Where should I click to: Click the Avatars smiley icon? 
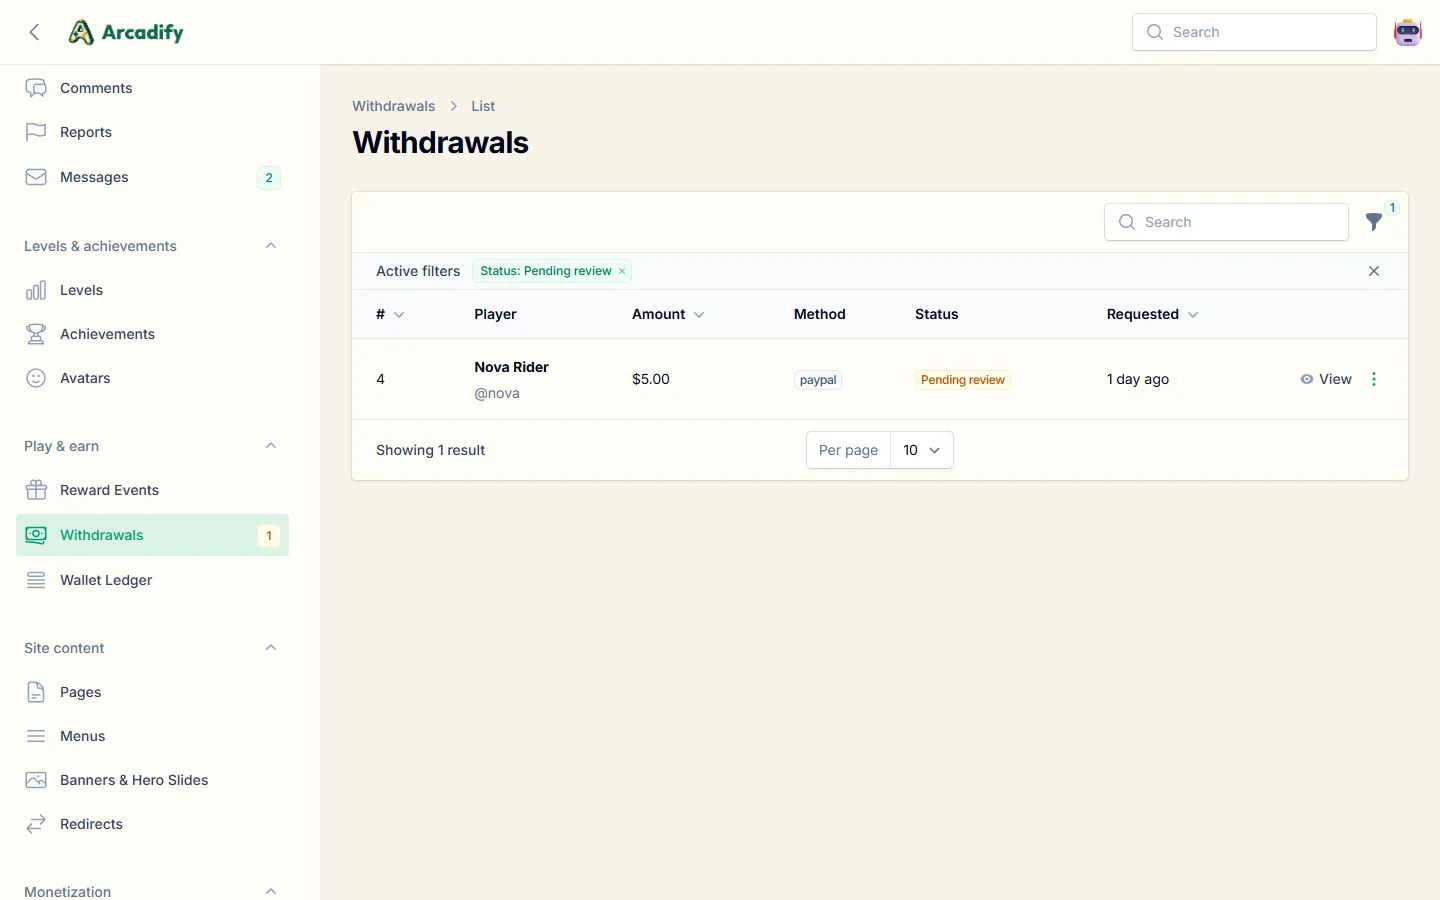tap(36, 378)
